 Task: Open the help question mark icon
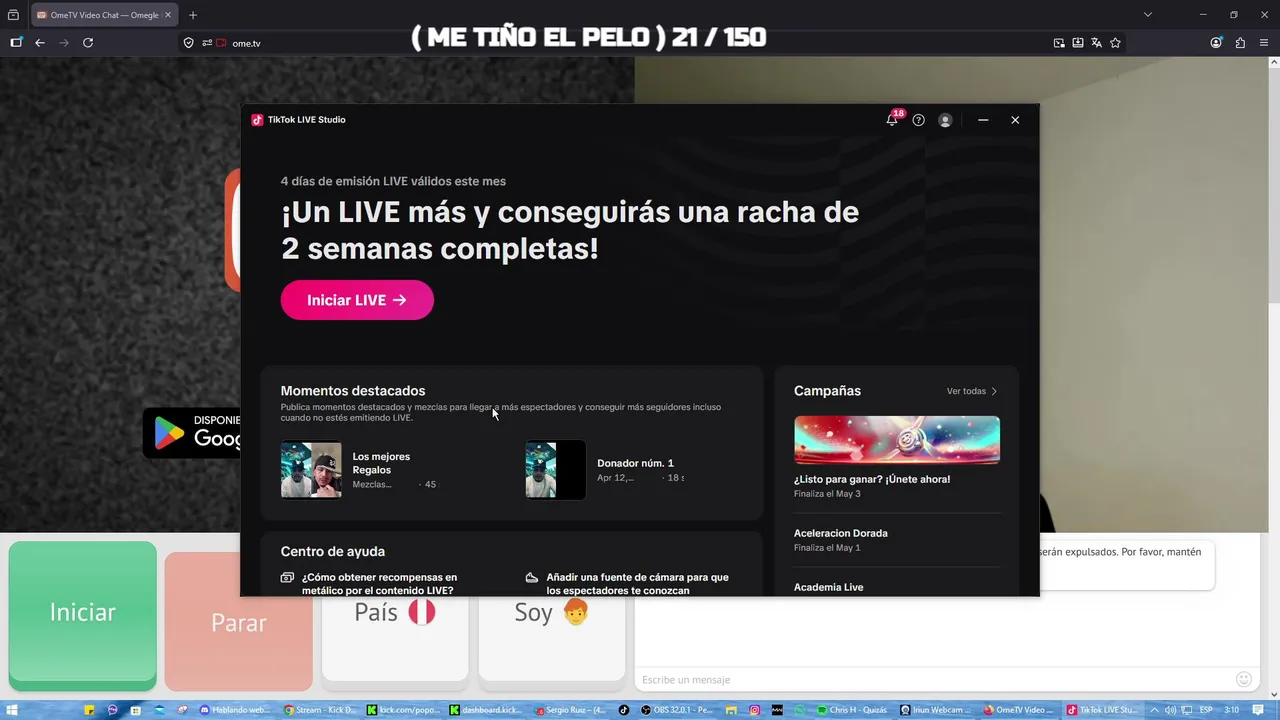[x=918, y=120]
